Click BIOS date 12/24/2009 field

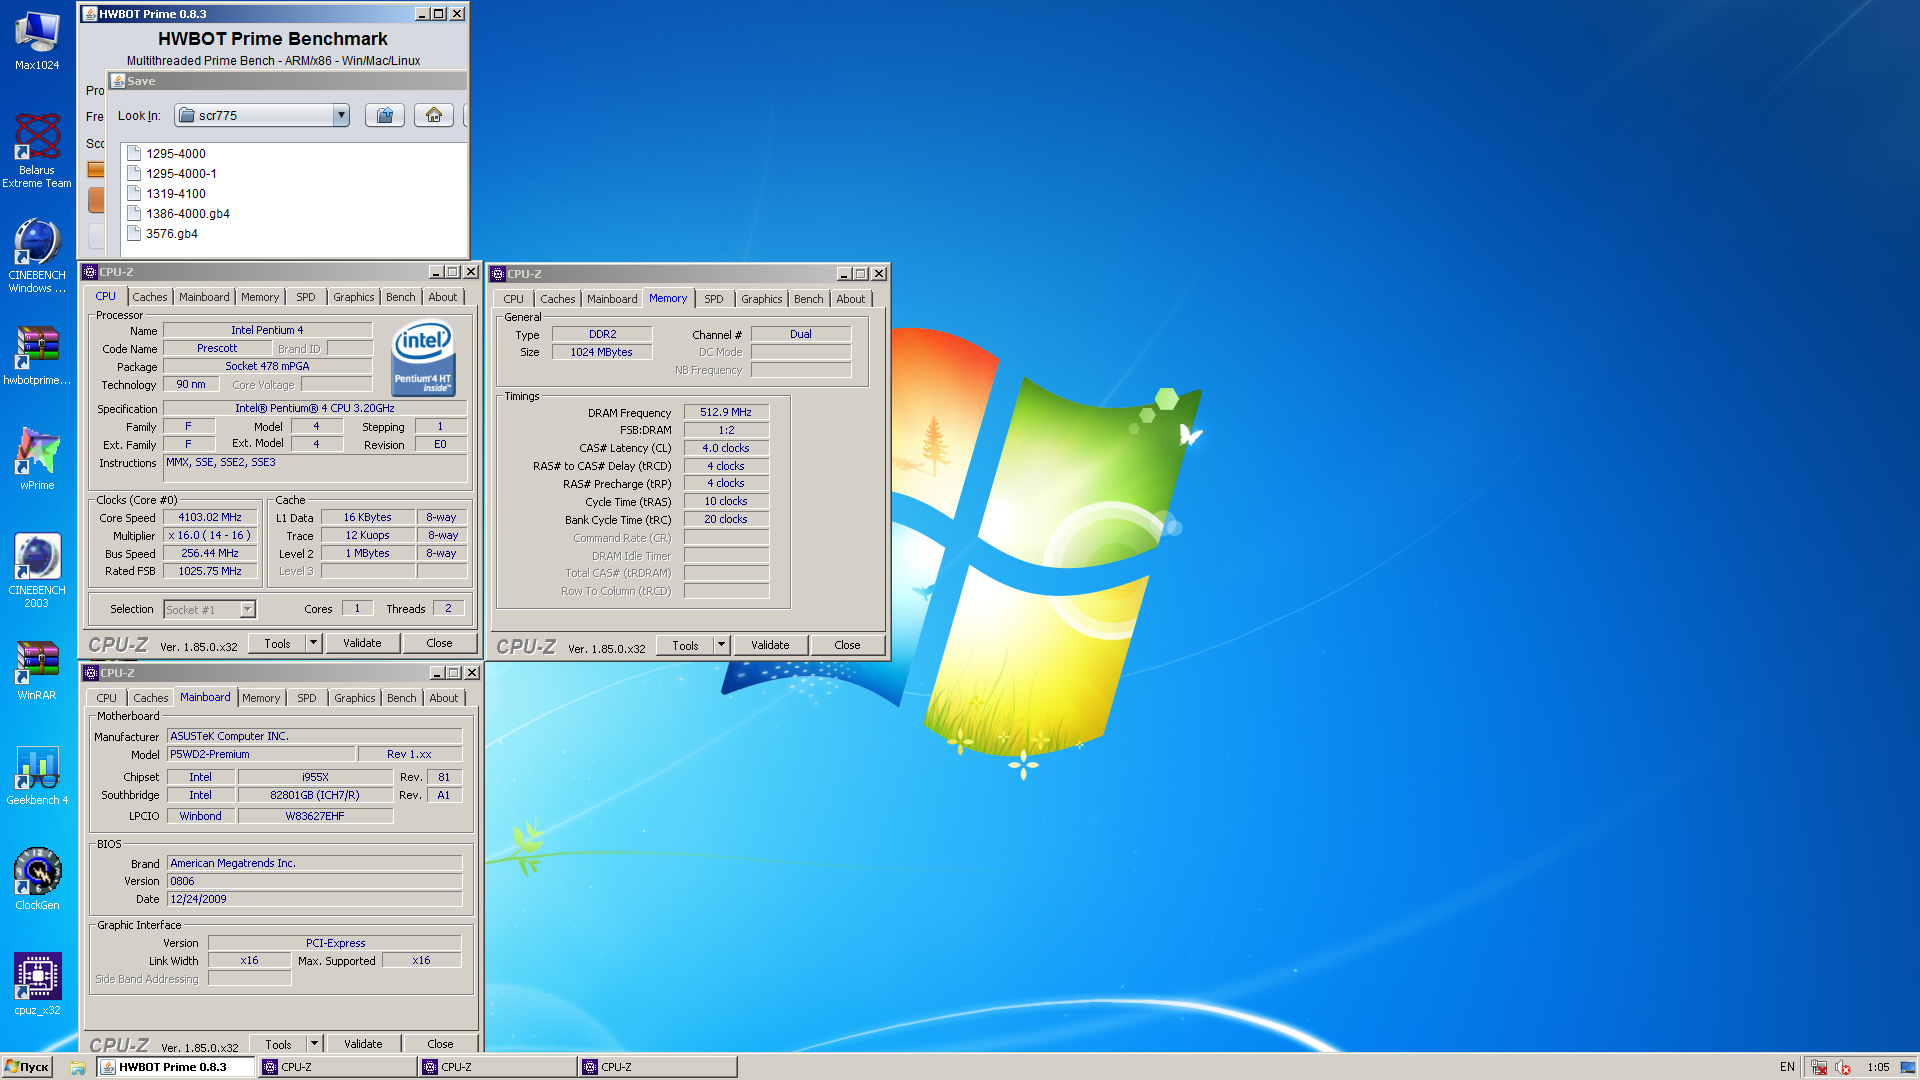[x=314, y=899]
